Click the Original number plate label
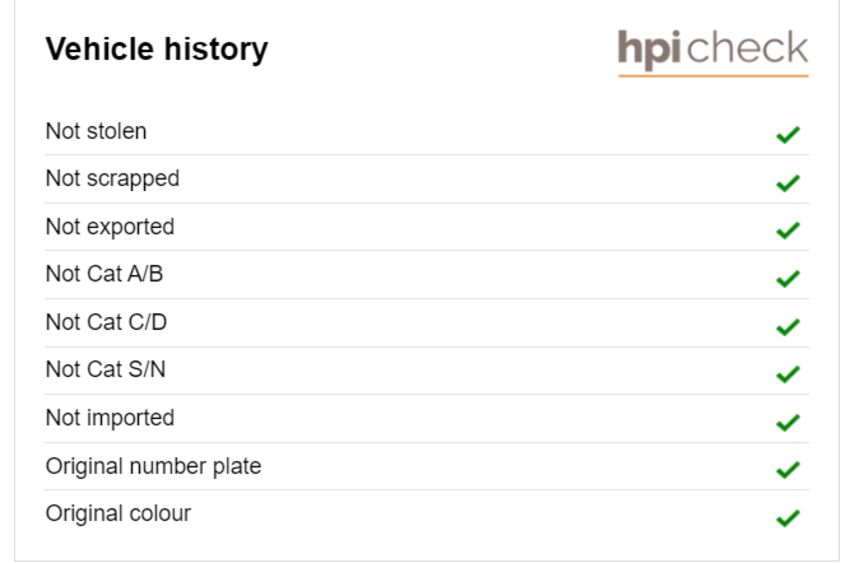The height and width of the screenshot is (563, 850). [x=153, y=467]
